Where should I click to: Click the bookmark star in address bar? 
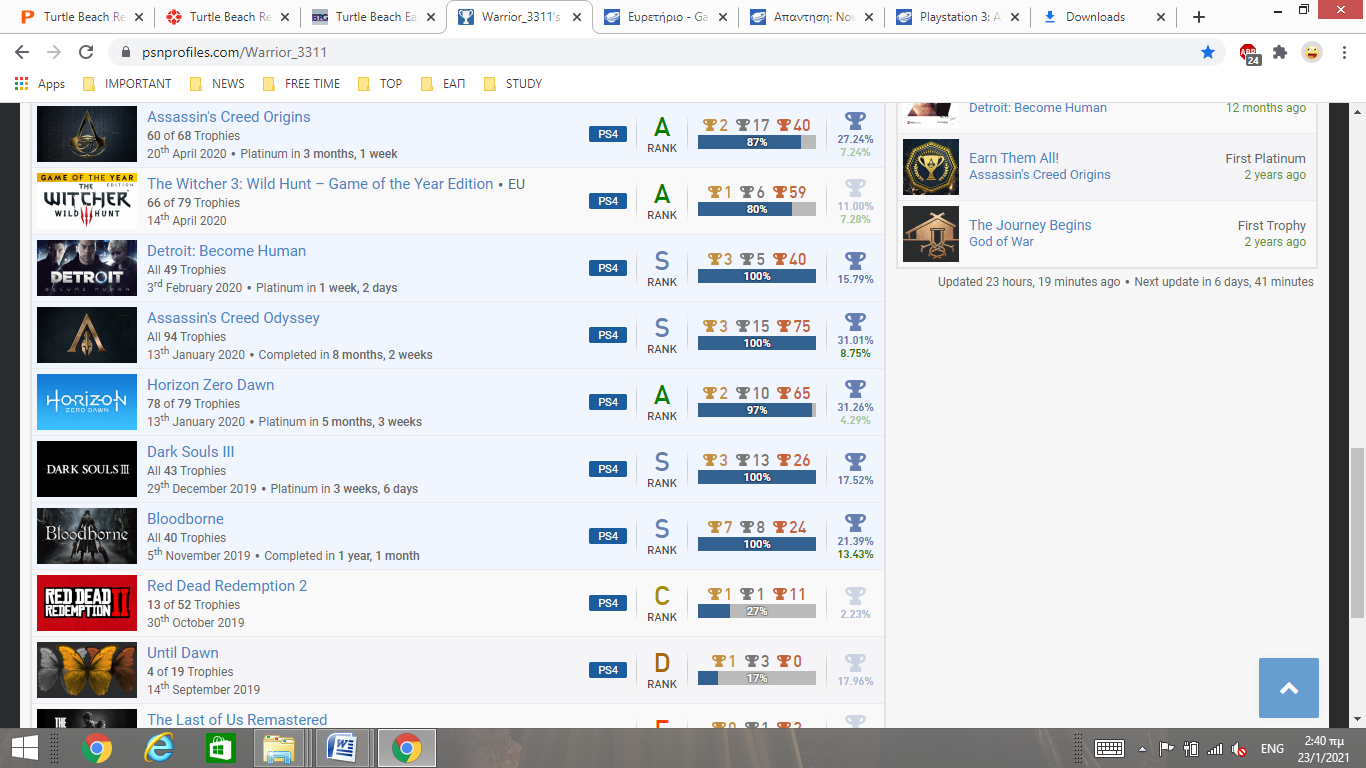click(x=1208, y=52)
